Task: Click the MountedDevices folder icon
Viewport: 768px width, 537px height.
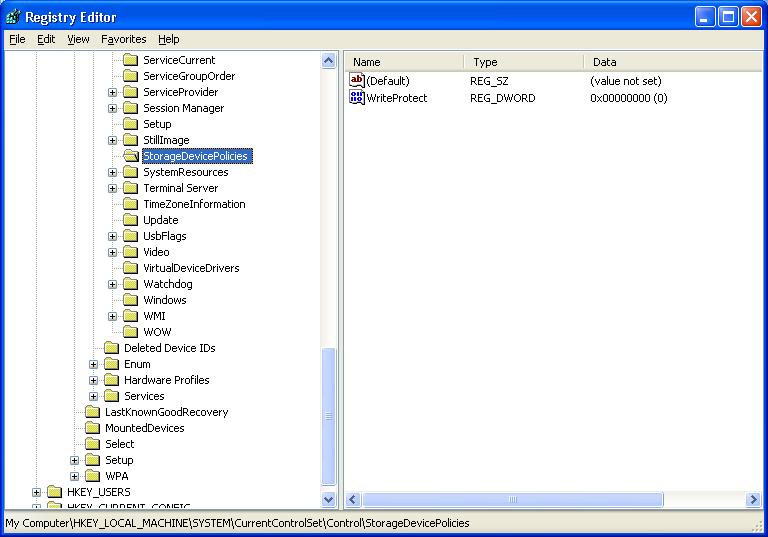Action: [93, 428]
